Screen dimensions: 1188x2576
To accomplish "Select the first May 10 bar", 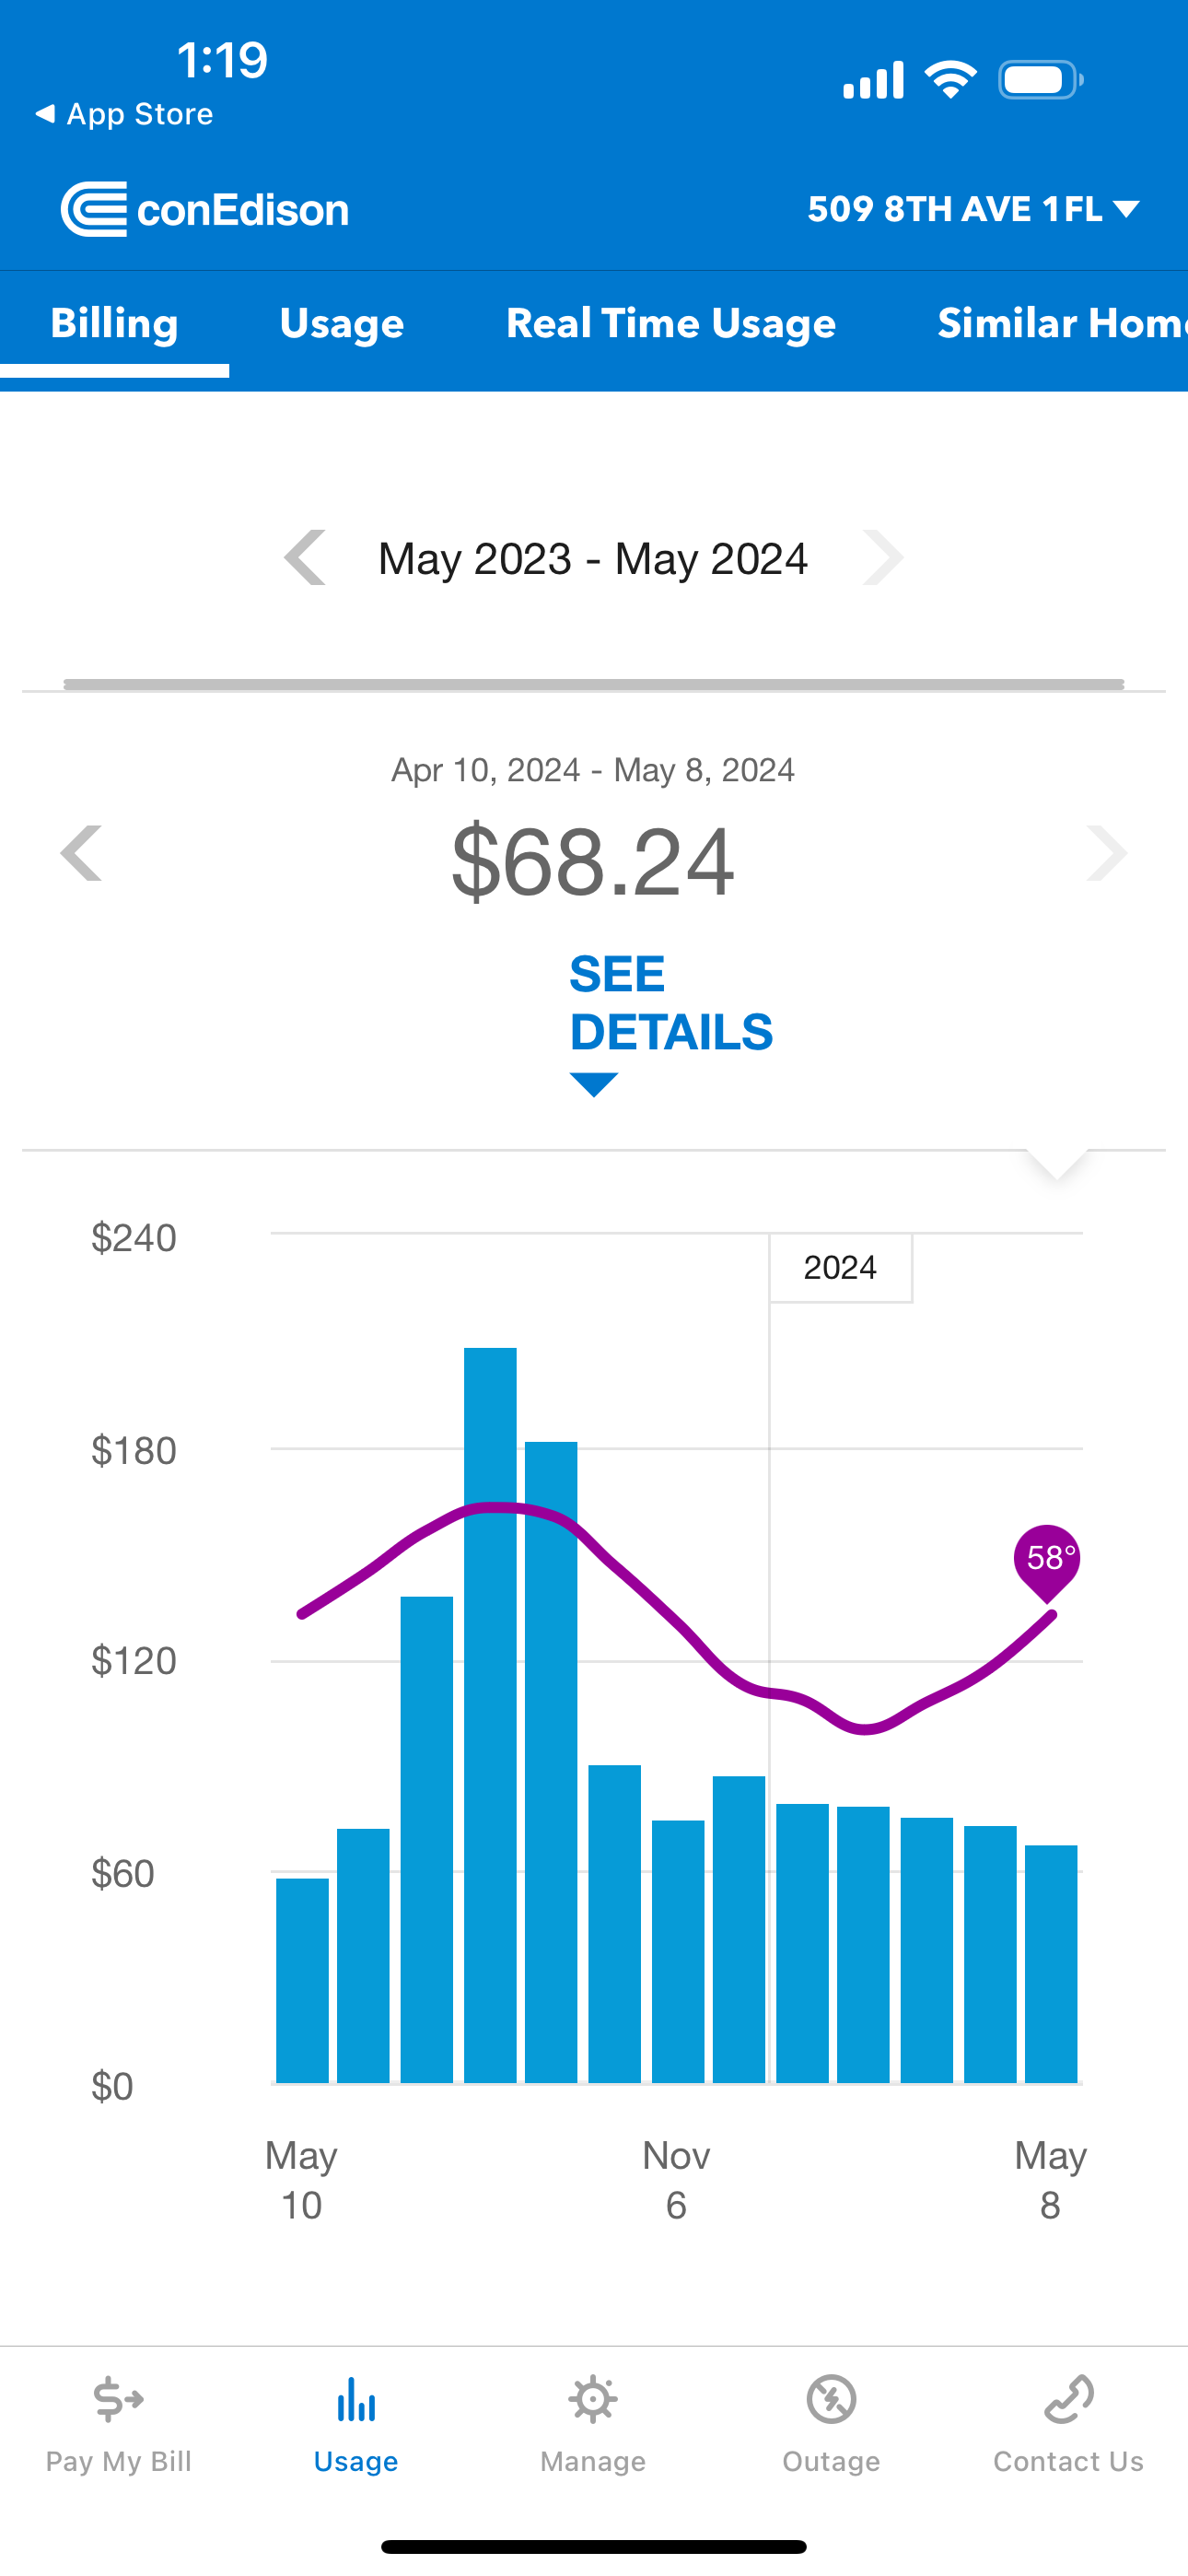I will 302,1980.
